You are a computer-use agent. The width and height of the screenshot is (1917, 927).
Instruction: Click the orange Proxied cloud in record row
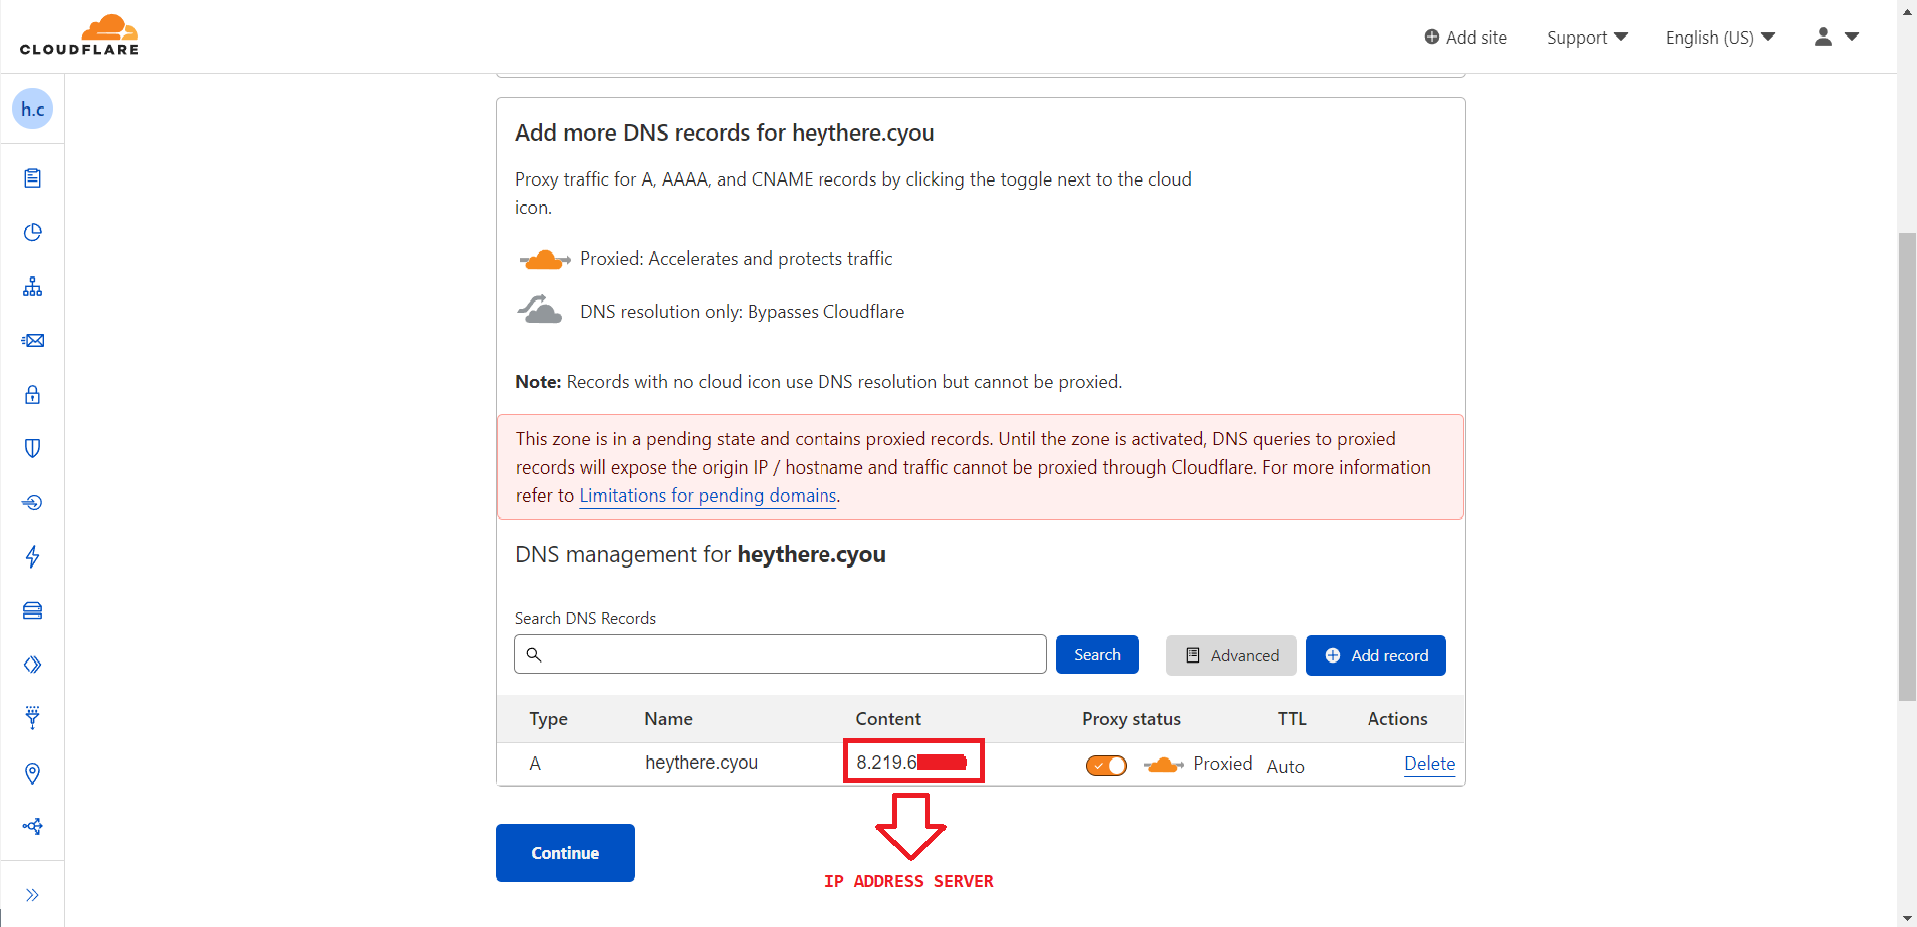click(x=1163, y=765)
